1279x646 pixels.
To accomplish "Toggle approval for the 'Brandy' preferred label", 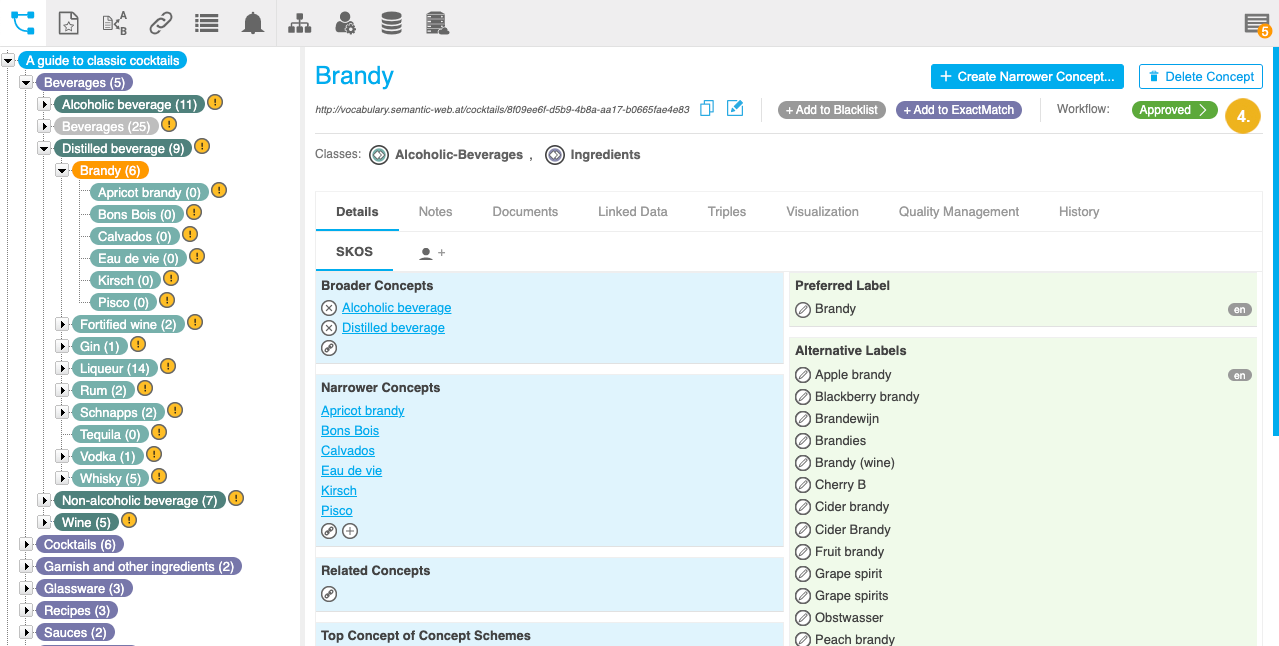I will point(802,309).
